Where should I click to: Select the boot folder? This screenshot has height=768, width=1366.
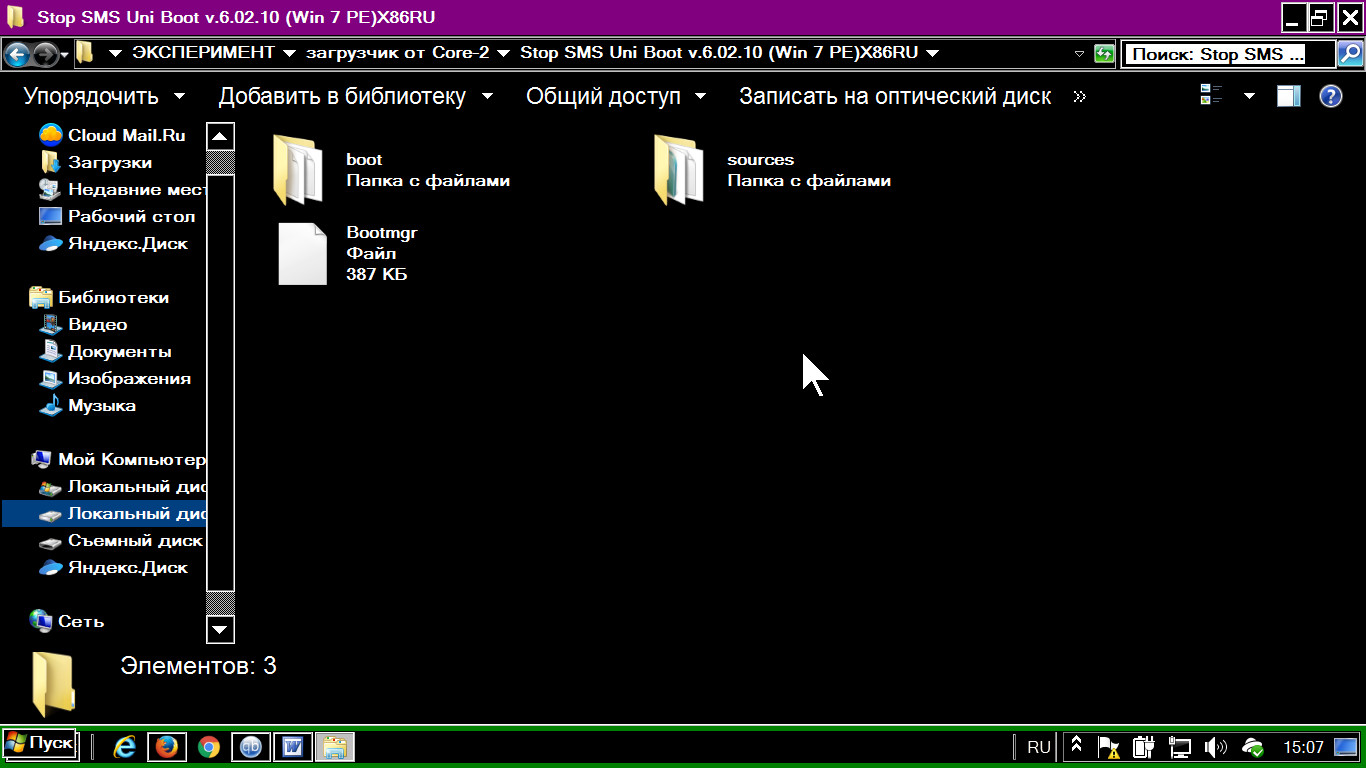(390, 170)
